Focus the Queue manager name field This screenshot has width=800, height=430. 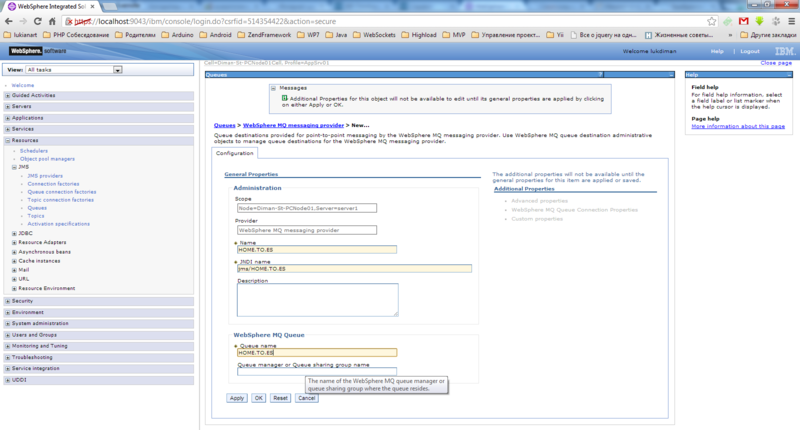point(317,372)
